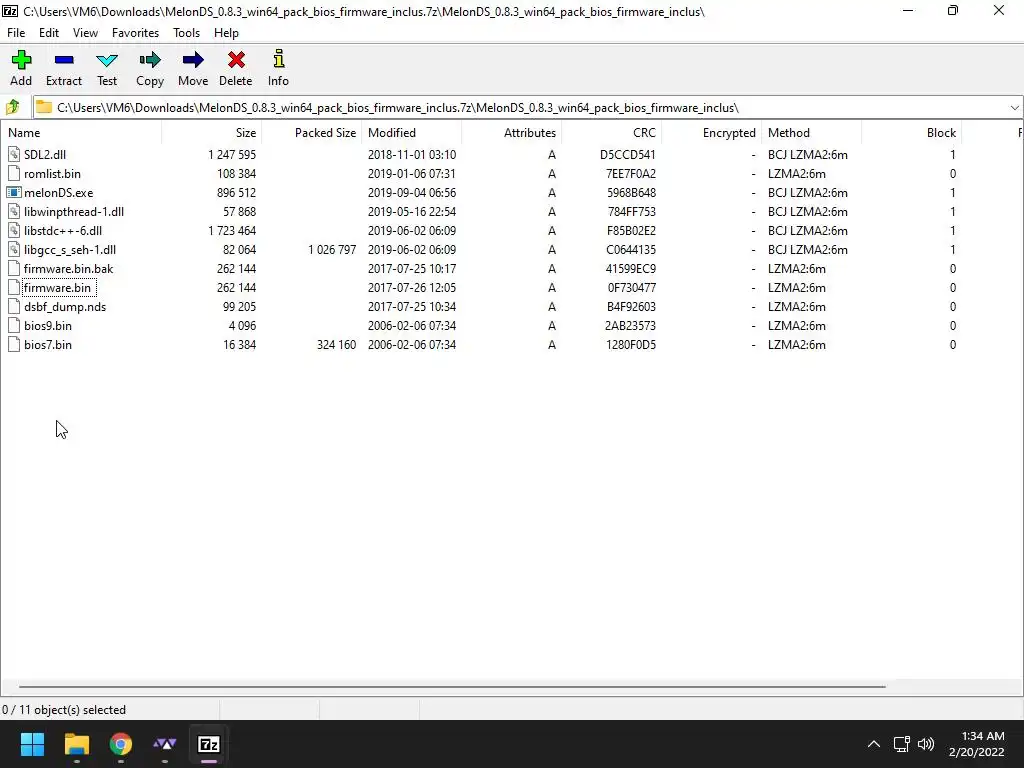Open the Help menu

tap(227, 33)
